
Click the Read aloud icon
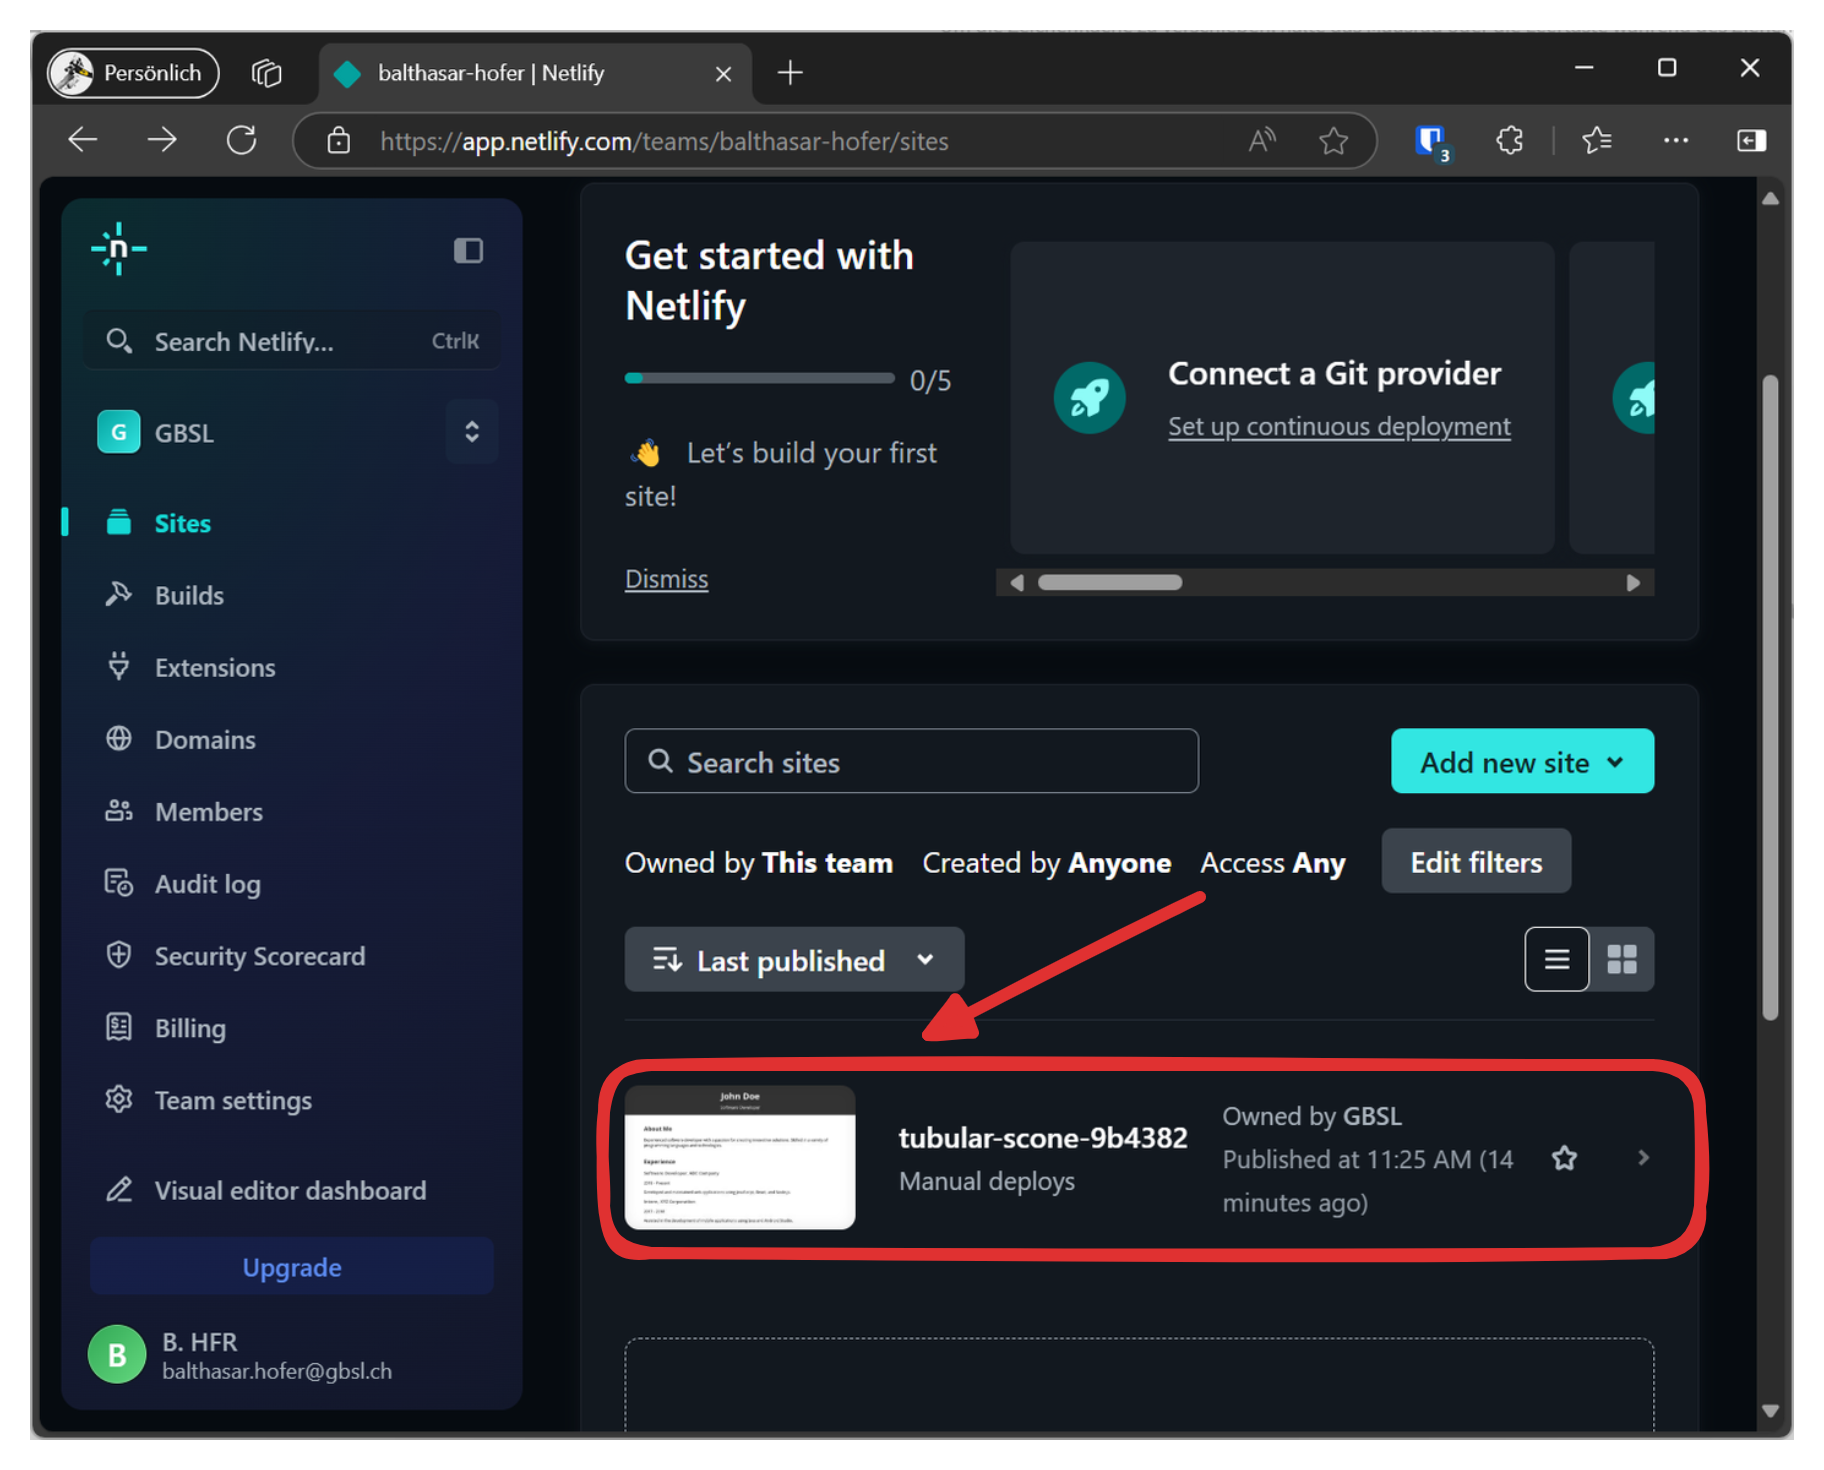(1262, 140)
